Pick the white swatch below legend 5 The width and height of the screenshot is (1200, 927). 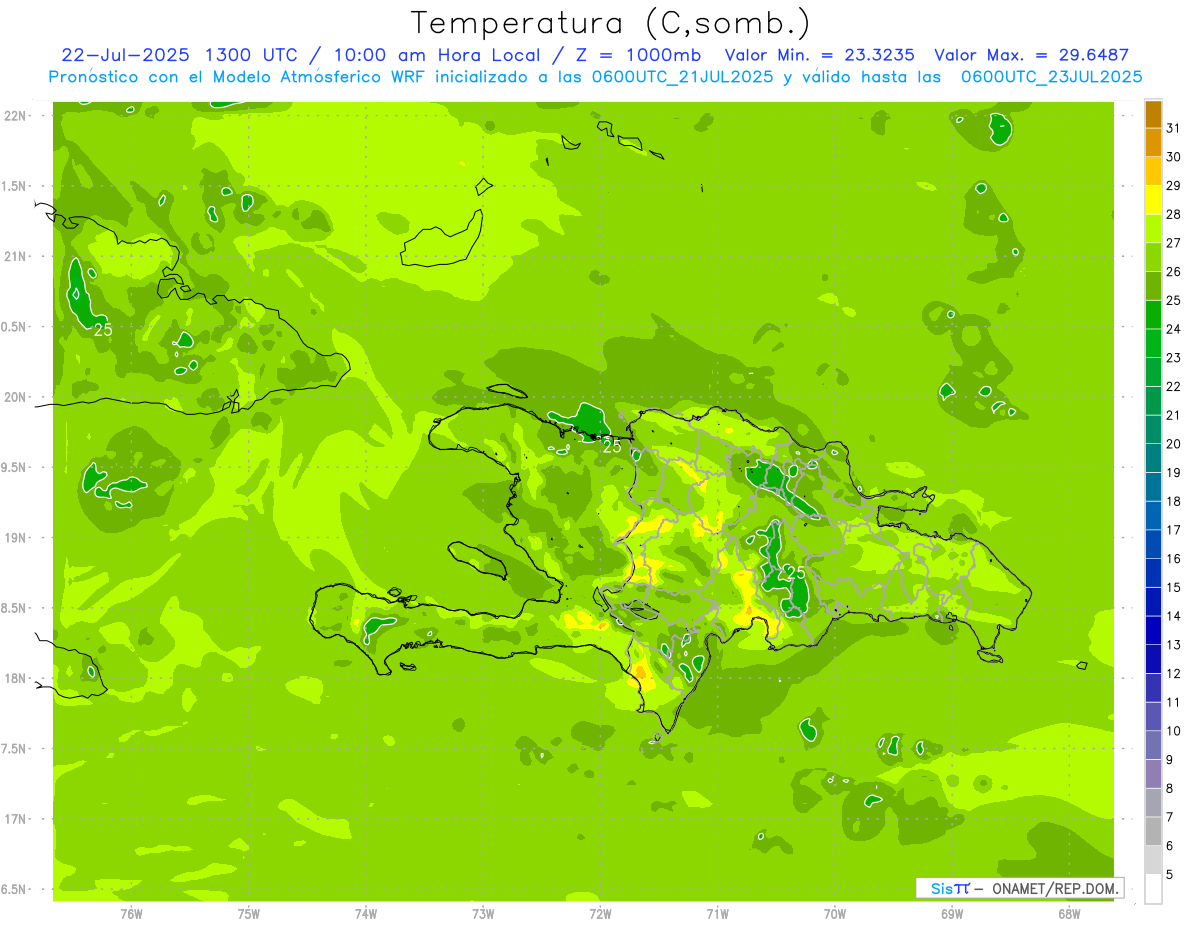(x=1153, y=889)
